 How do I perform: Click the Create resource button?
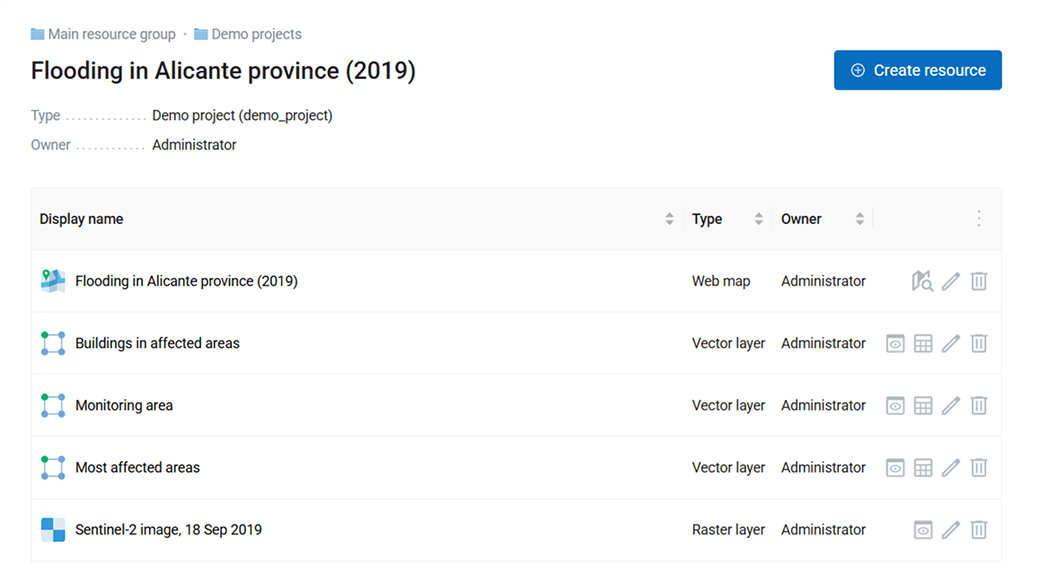[x=917, y=70]
